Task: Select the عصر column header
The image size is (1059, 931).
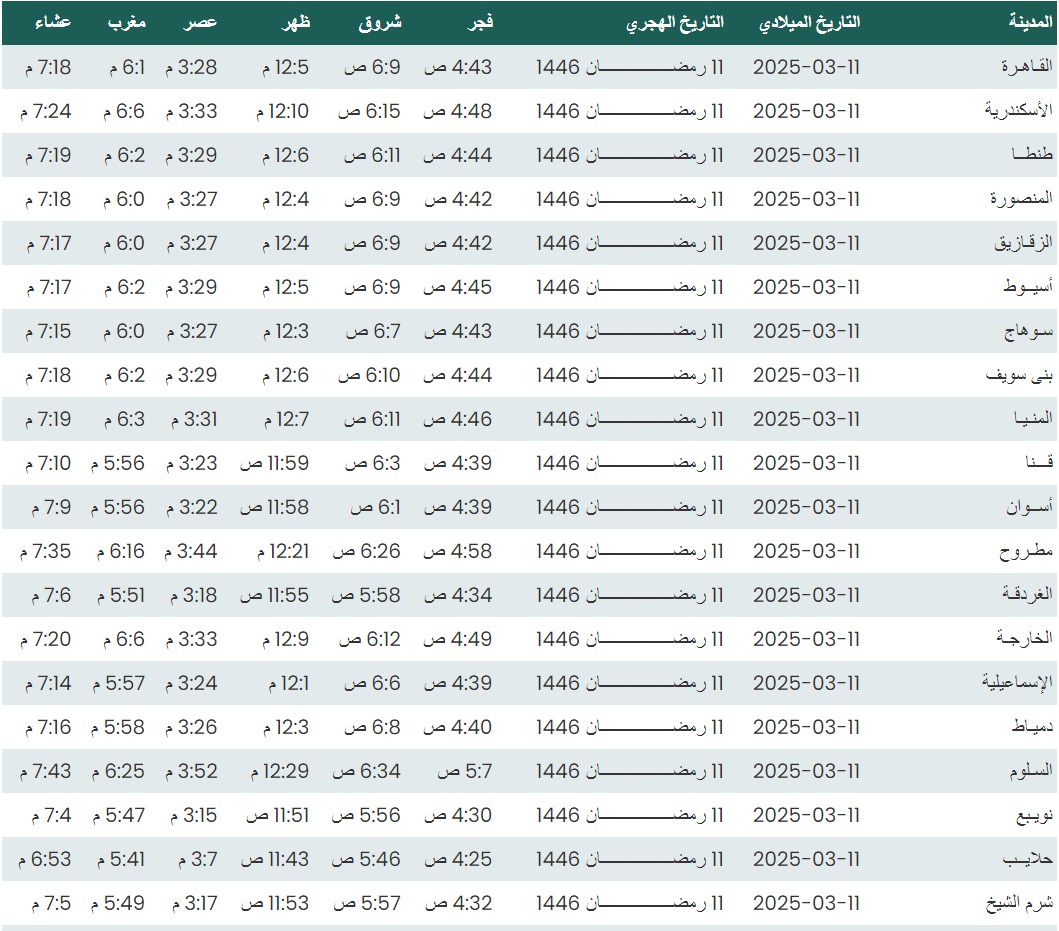Action: click(x=204, y=22)
